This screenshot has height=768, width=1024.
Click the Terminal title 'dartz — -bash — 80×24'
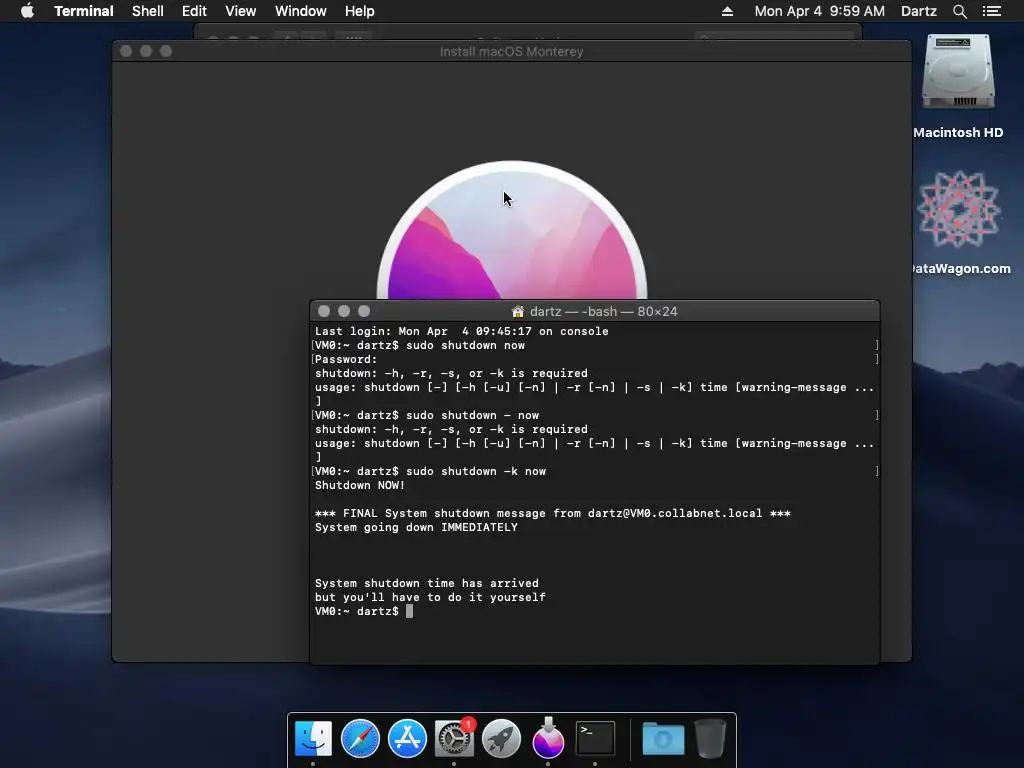tap(603, 312)
